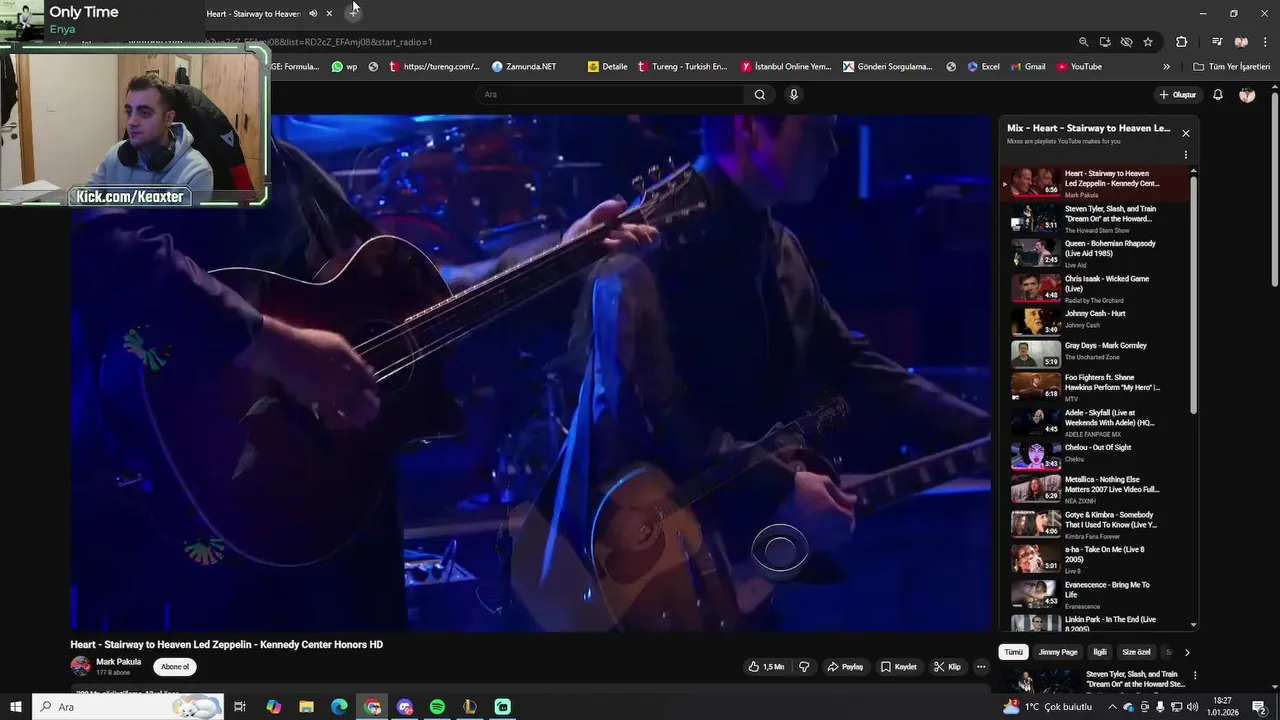
Task: Close the Mix playlist panel
Action: (1186, 133)
